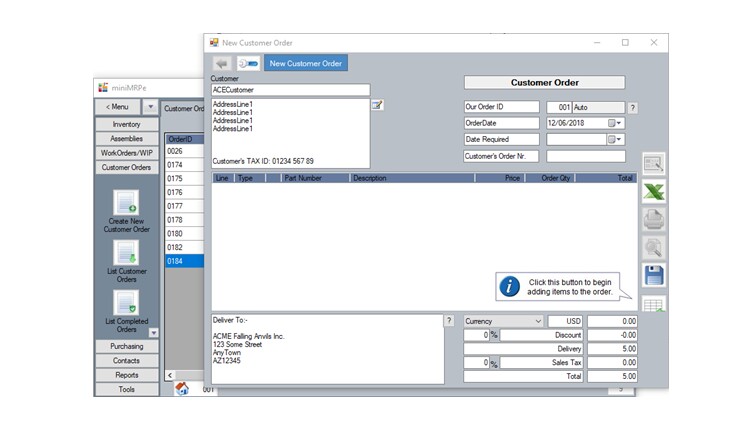This screenshot has height=435, width=753.
Task: Toggle the Discount percent button
Action: pos(494,335)
